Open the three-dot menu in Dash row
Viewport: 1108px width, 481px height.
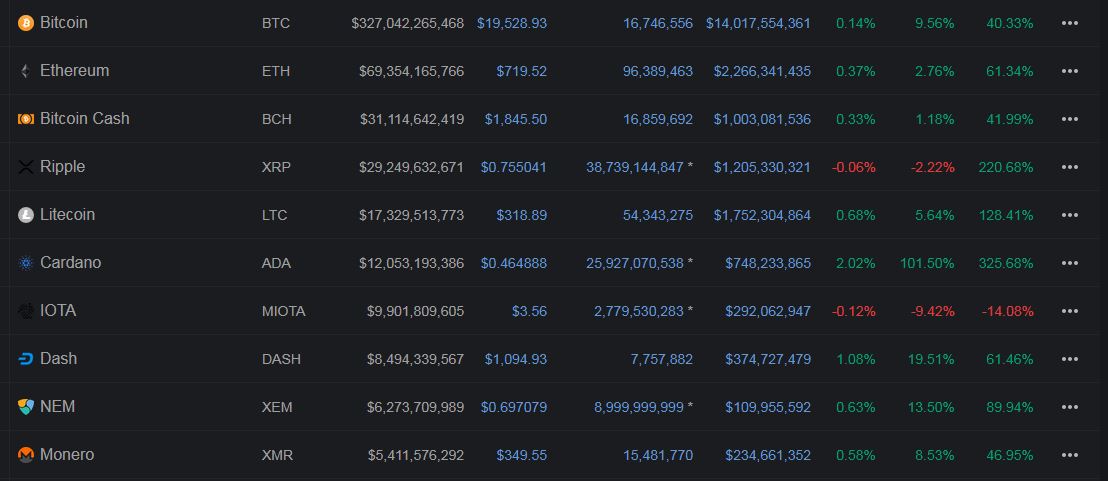tap(1070, 360)
